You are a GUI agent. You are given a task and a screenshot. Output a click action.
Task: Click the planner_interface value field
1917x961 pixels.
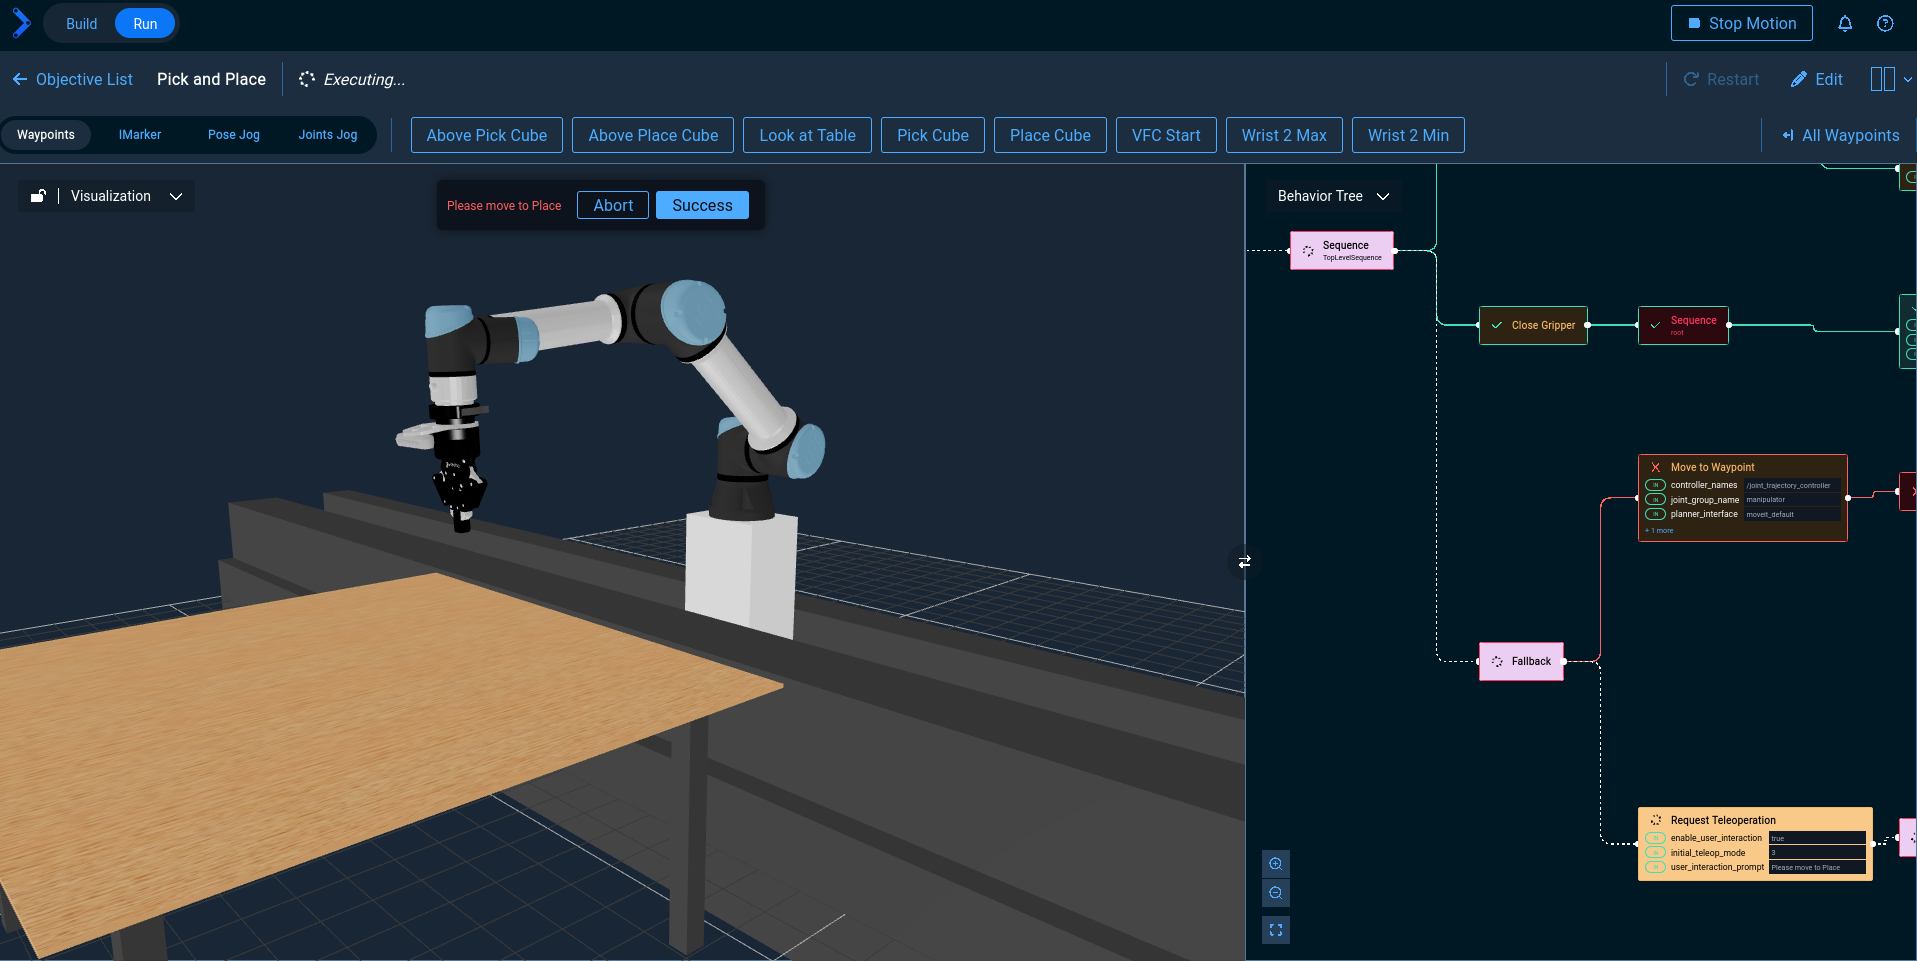click(x=1791, y=514)
